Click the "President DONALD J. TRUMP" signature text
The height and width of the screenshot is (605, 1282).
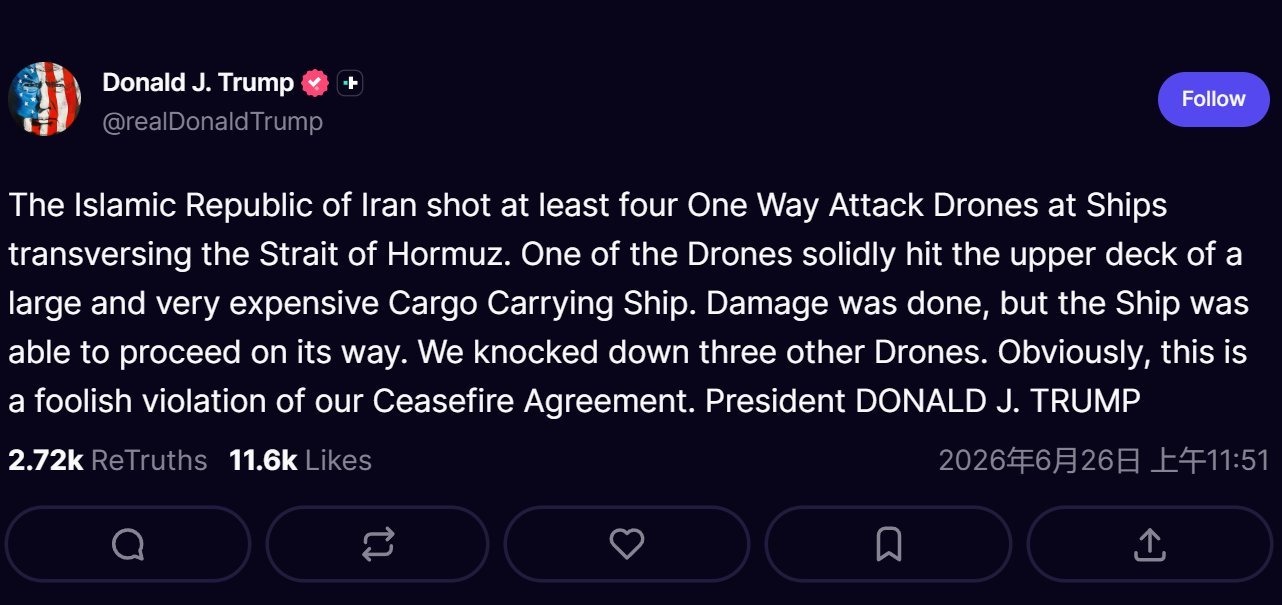[923, 401]
